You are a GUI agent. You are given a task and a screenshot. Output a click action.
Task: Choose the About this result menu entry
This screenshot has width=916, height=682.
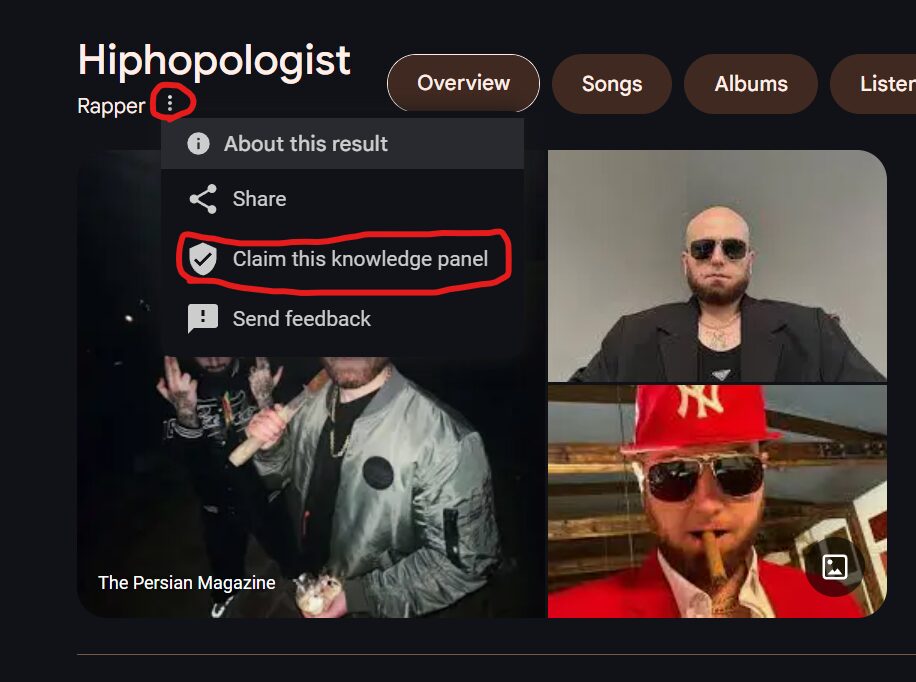(x=342, y=144)
